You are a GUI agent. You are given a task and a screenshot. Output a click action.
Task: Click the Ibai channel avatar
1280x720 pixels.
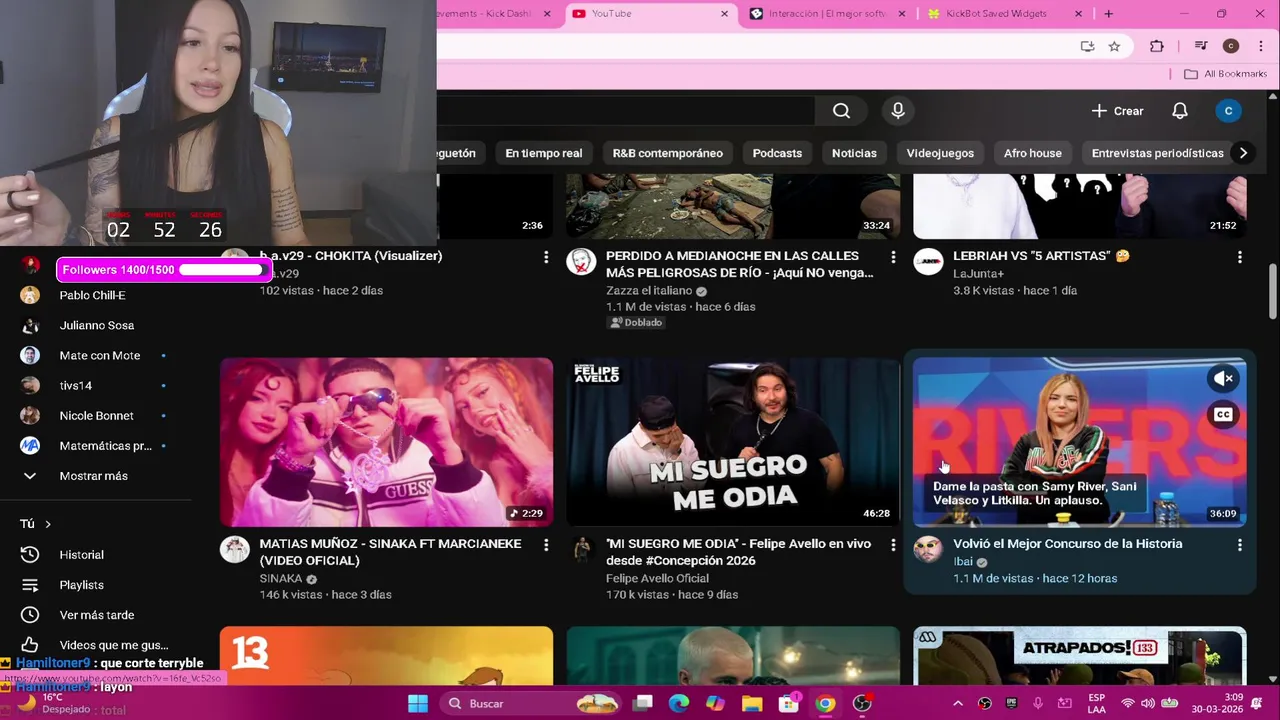928,550
